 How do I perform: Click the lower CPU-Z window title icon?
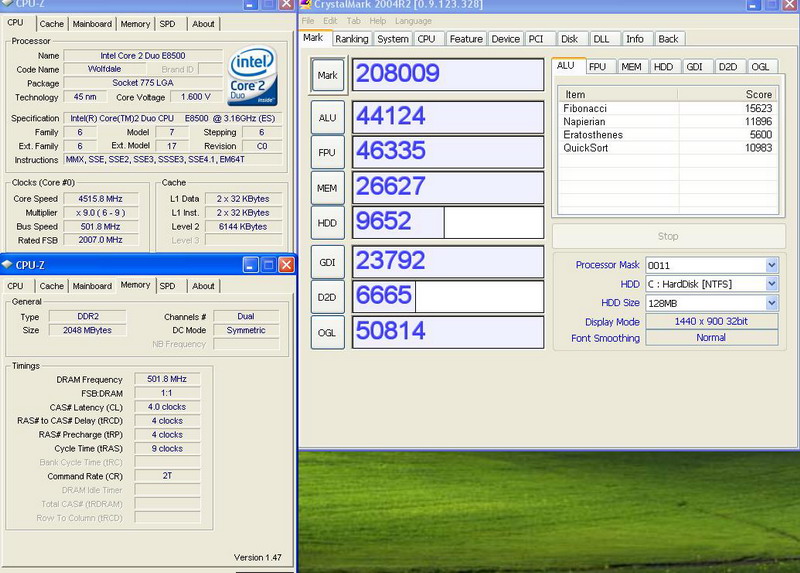coord(8,265)
